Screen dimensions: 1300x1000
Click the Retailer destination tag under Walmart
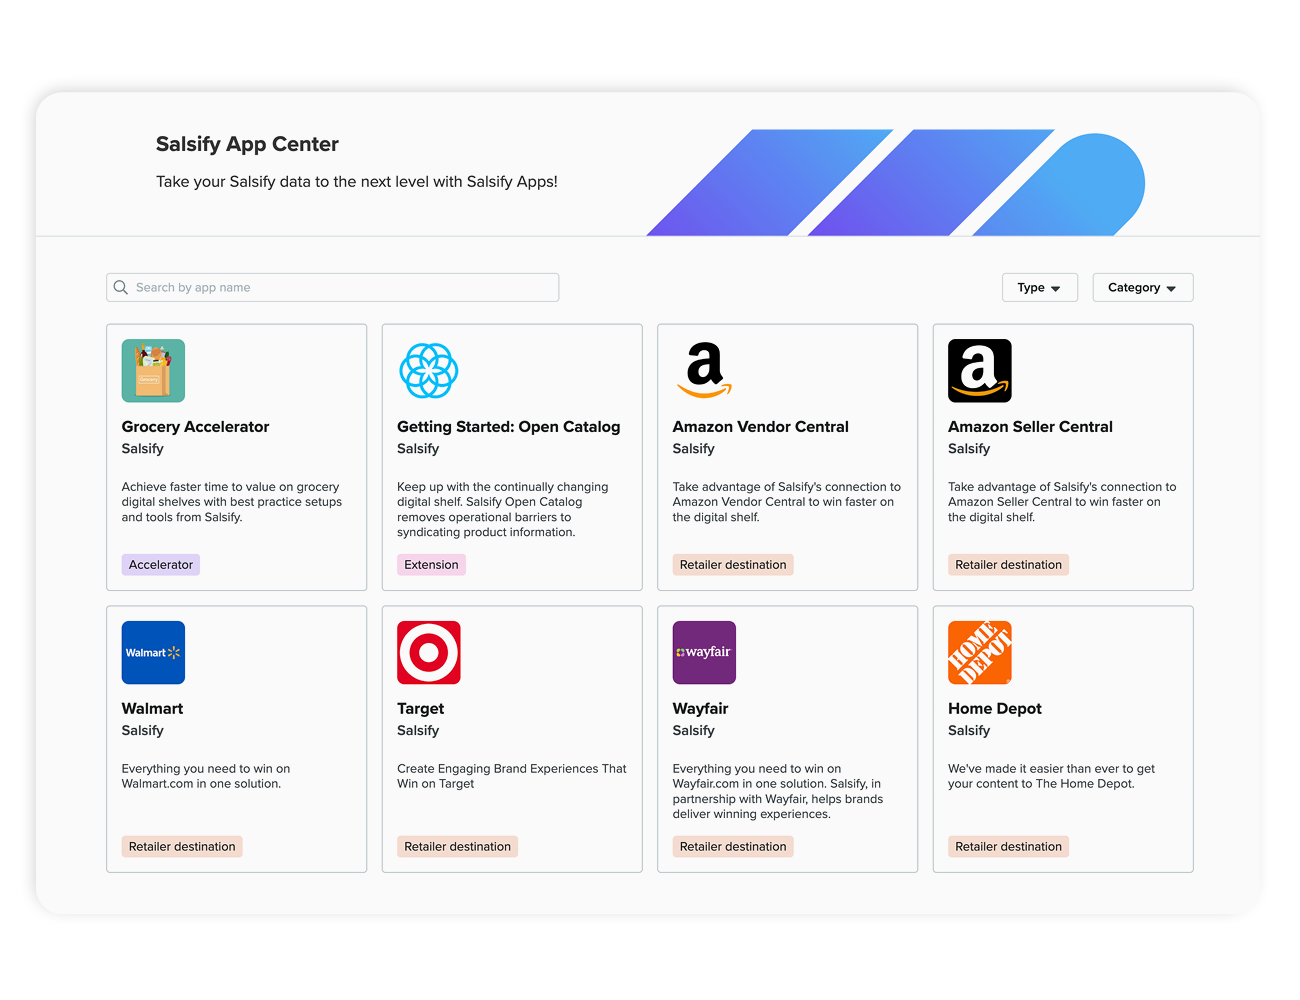coord(182,847)
